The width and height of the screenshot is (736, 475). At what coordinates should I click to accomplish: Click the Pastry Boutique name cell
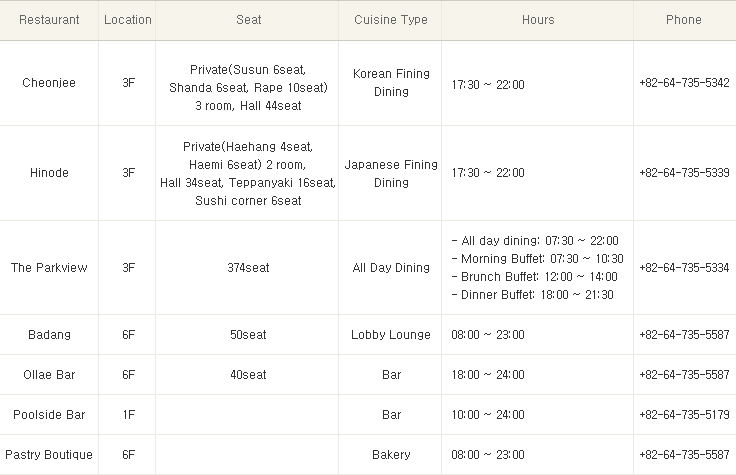(49, 455)
